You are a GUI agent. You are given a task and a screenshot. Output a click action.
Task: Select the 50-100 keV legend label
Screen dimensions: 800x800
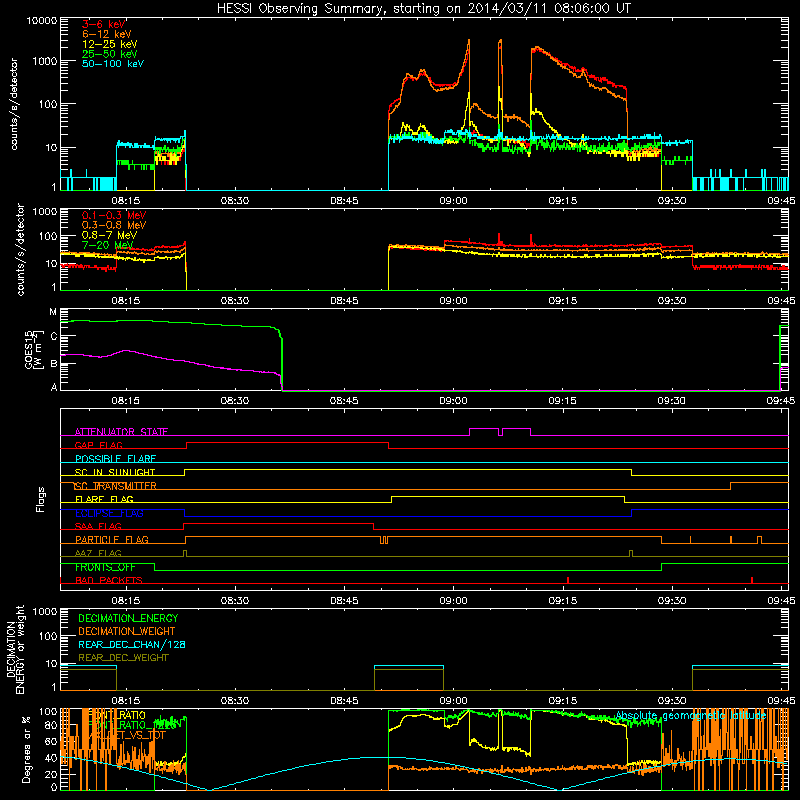tap(113, 64)
